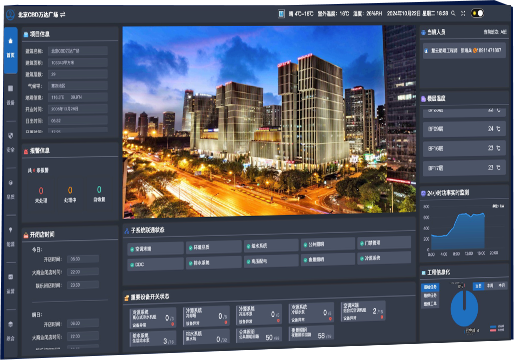Open the shield 安全 sidebar icon

(x=11, y=135)
